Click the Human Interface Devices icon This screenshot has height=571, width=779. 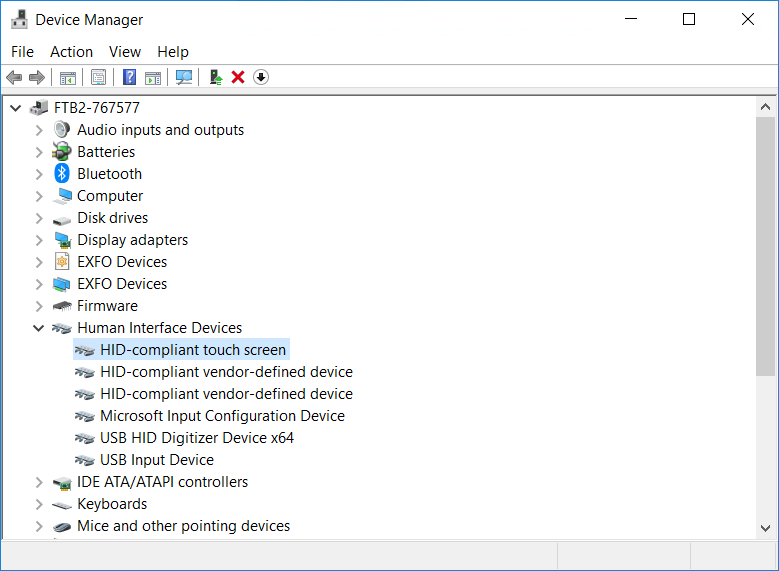(62, 328)
